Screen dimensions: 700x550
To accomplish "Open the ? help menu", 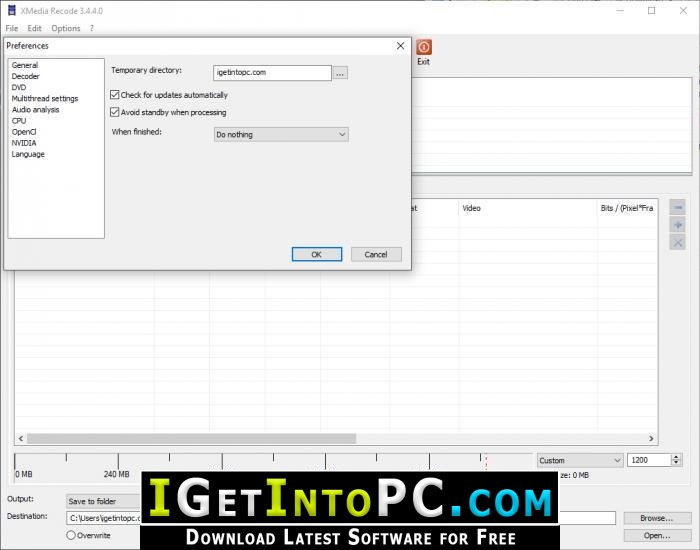I will pos(92,28).
